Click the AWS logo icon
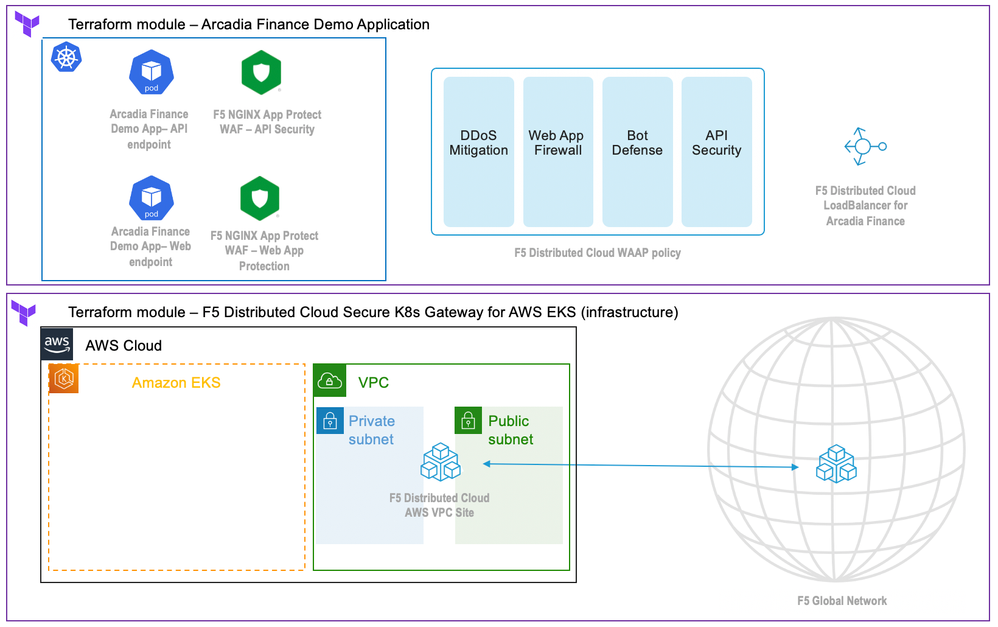 tap(57, 344)
